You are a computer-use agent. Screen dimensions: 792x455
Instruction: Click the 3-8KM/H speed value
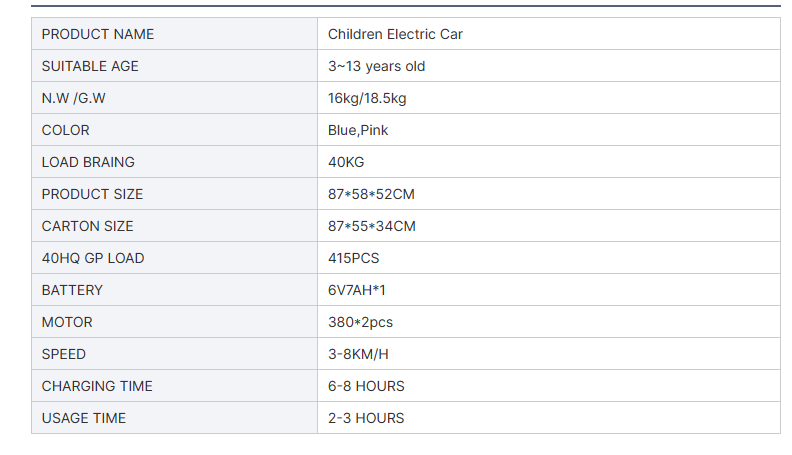click(x=357, y=354)
